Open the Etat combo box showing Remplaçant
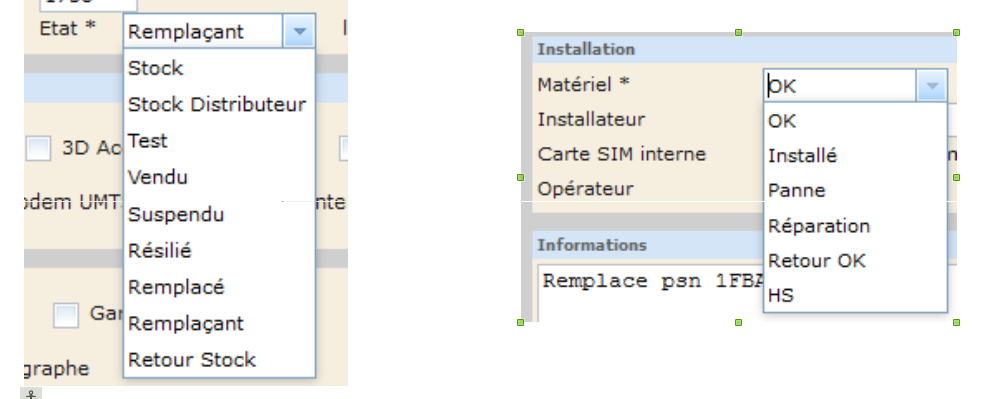 coord(219,31)
